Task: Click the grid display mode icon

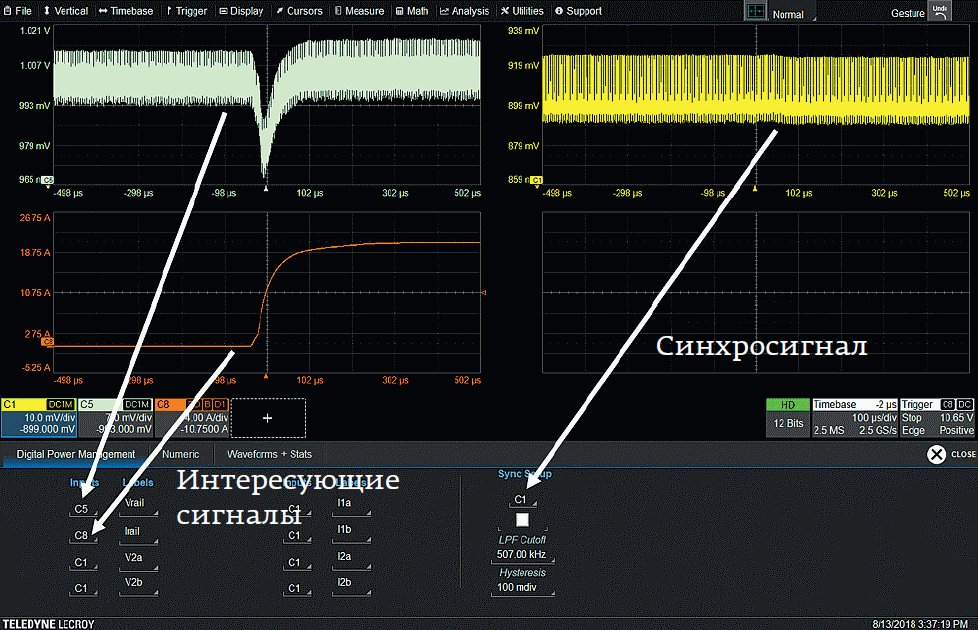Action: click(x=755, y=11)
